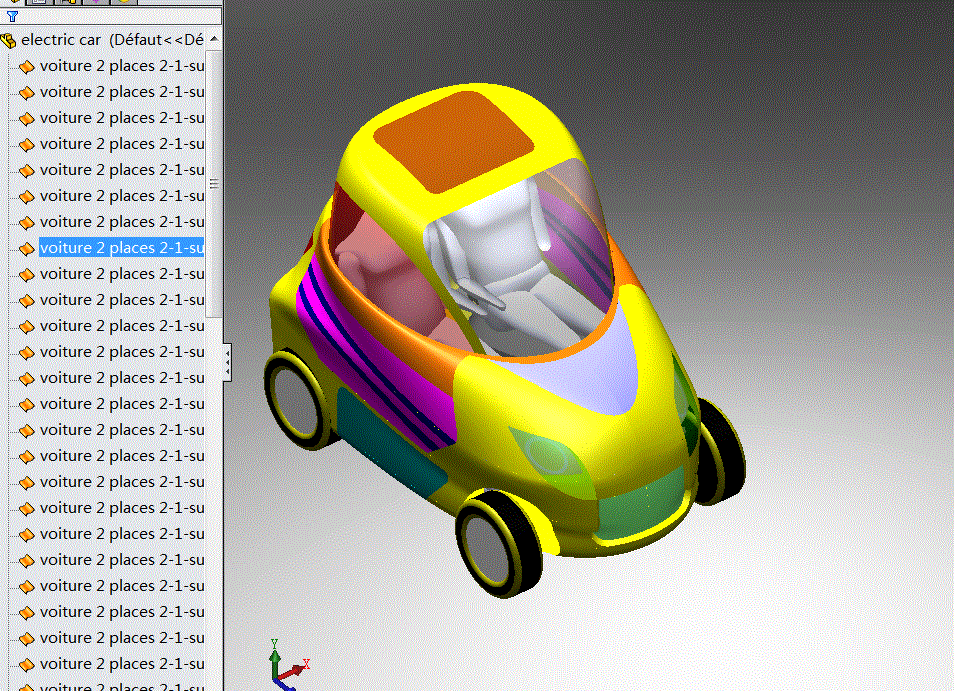Click the surface icon of the highlighted item
954x691 pixels.
(27, 248)
